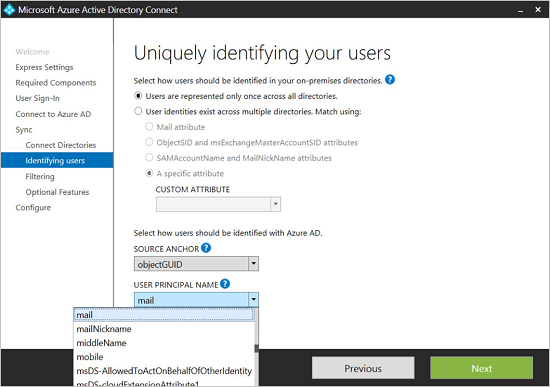Viewport: 550px width, 387px height.
Task: Click the Azure AD Connect logo icon
Action: tap(9, 9)
